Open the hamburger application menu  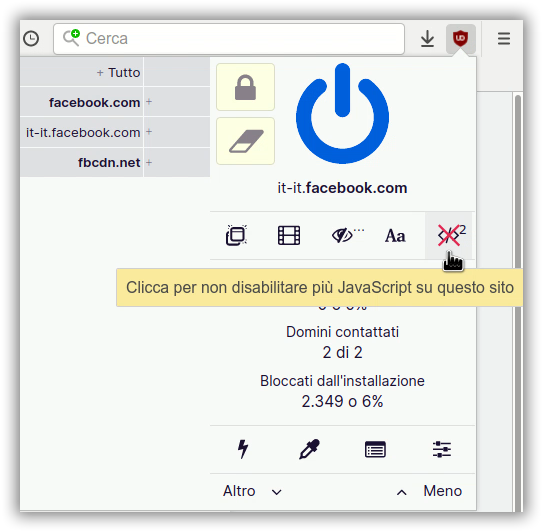click(x=504, y=38)
